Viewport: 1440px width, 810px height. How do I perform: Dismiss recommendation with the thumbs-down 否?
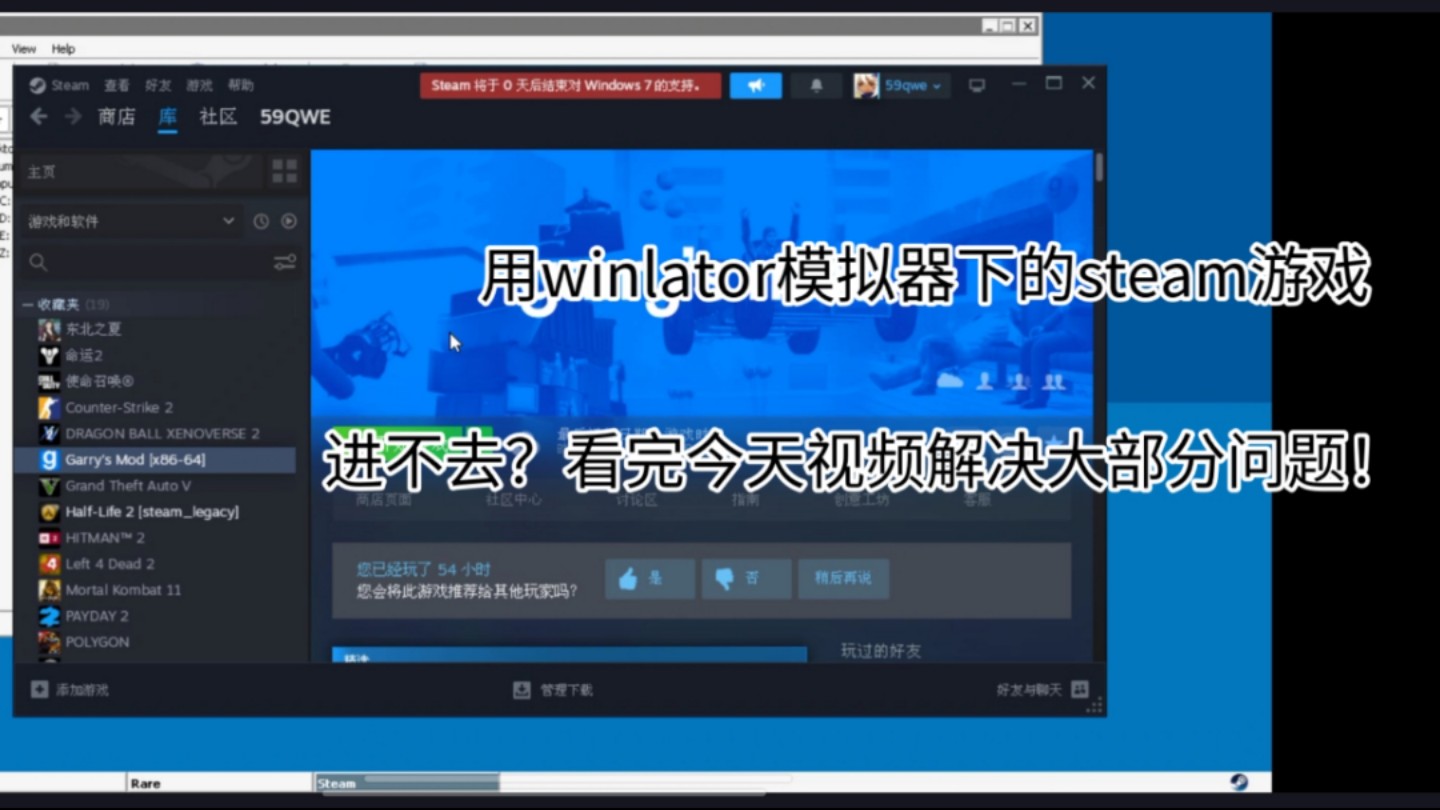pos(746,578)
